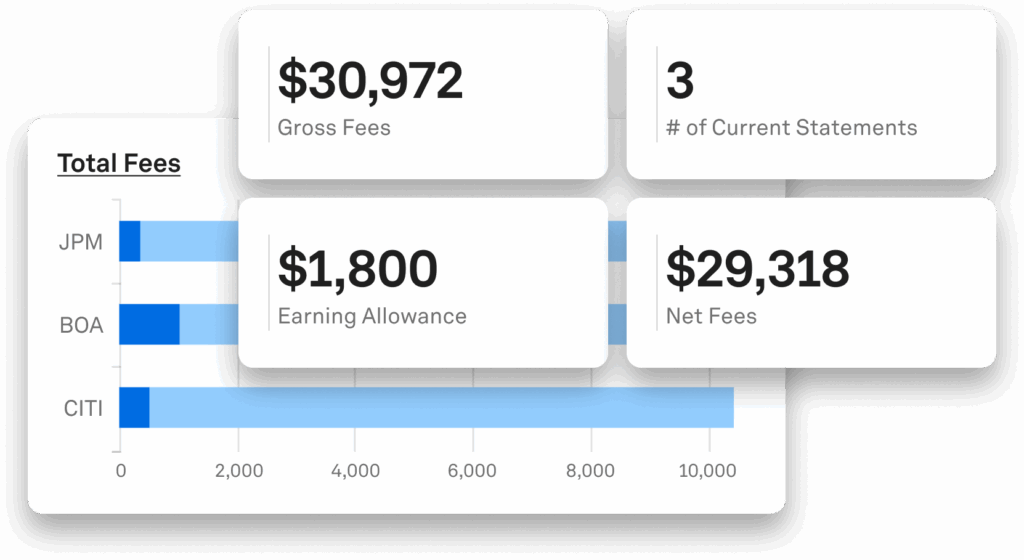
Task: Select the Gross Fees label
Action: click(x=334, y=128)
